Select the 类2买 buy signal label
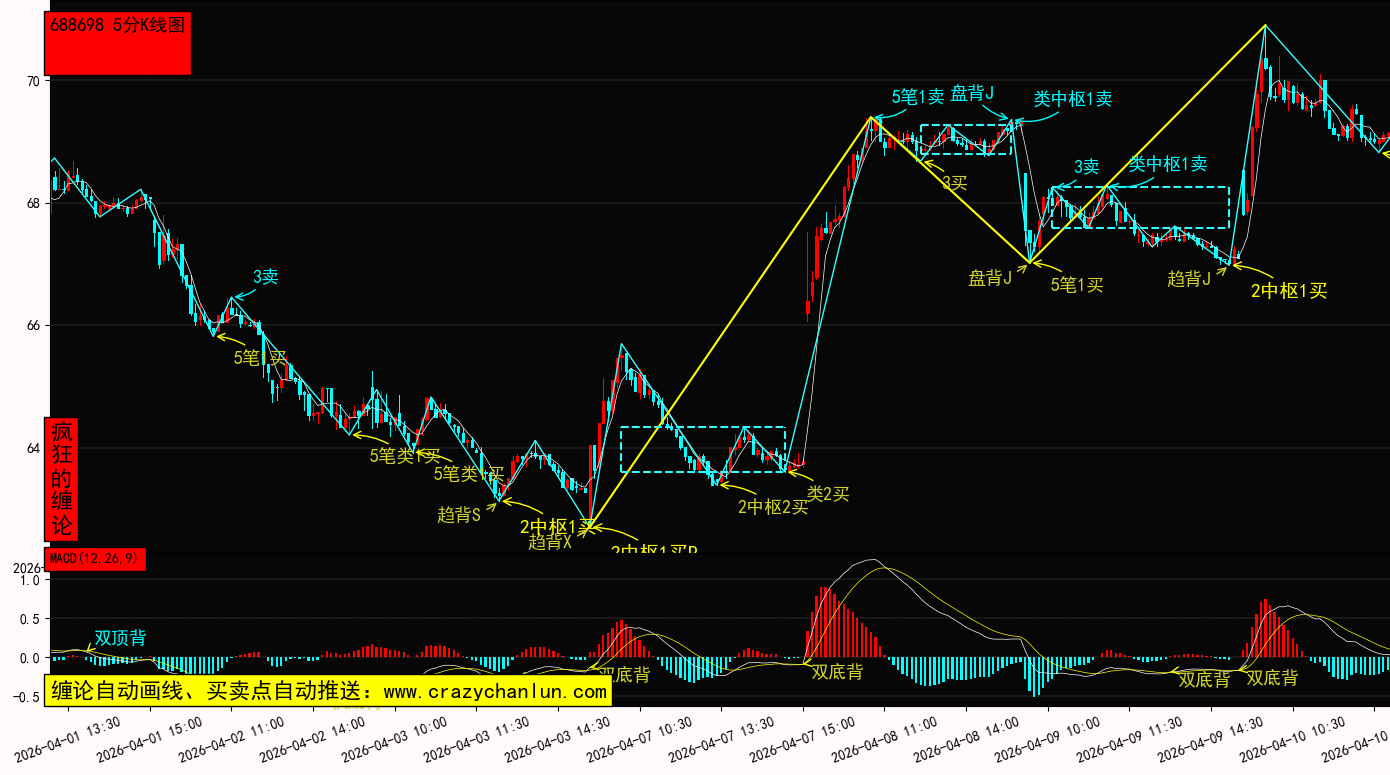Viewport: 1390px width, 775px height. pos(828,493)
